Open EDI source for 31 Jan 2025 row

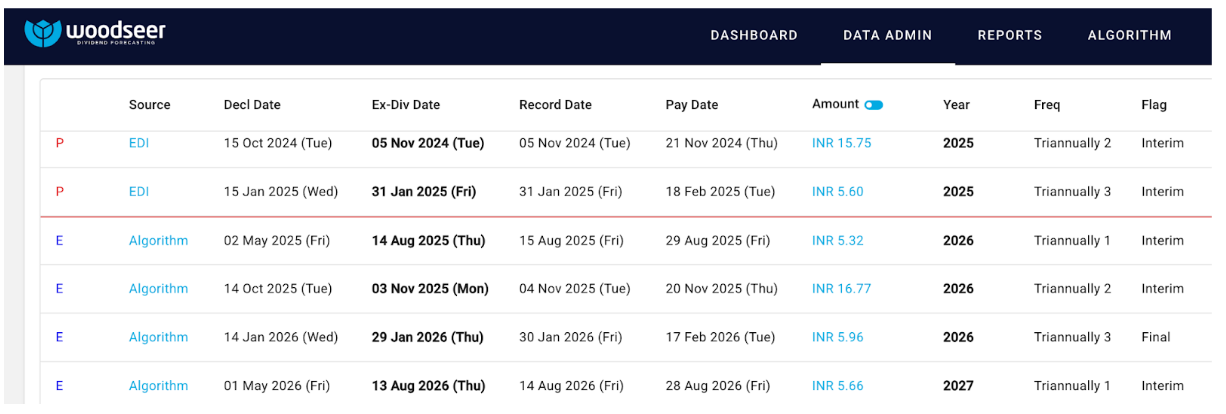139,192
